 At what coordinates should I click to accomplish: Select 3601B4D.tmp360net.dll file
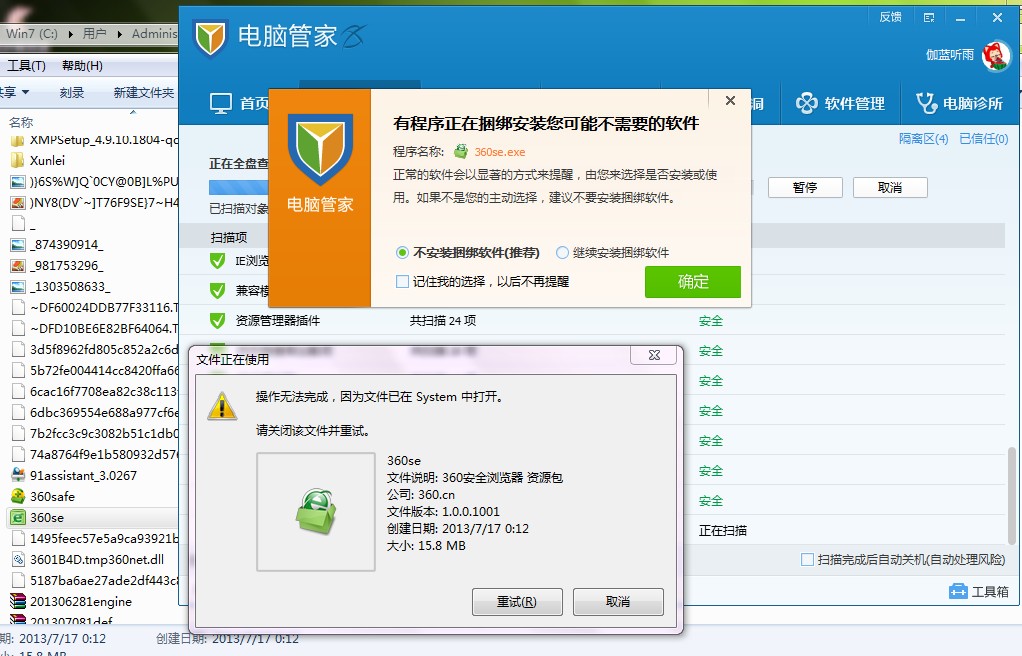tap(88, 559)
